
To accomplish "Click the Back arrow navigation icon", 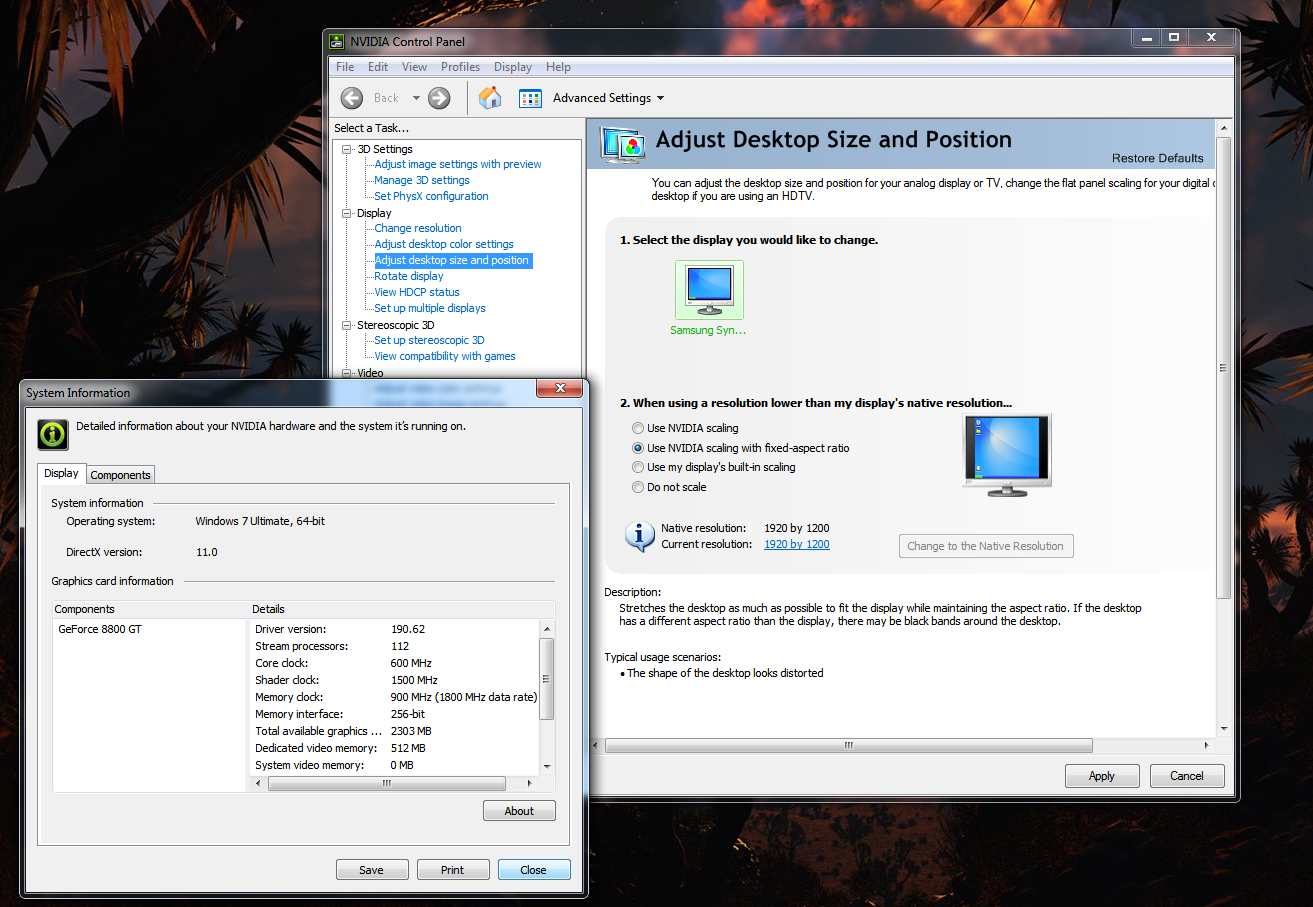I will coord(352,98).
